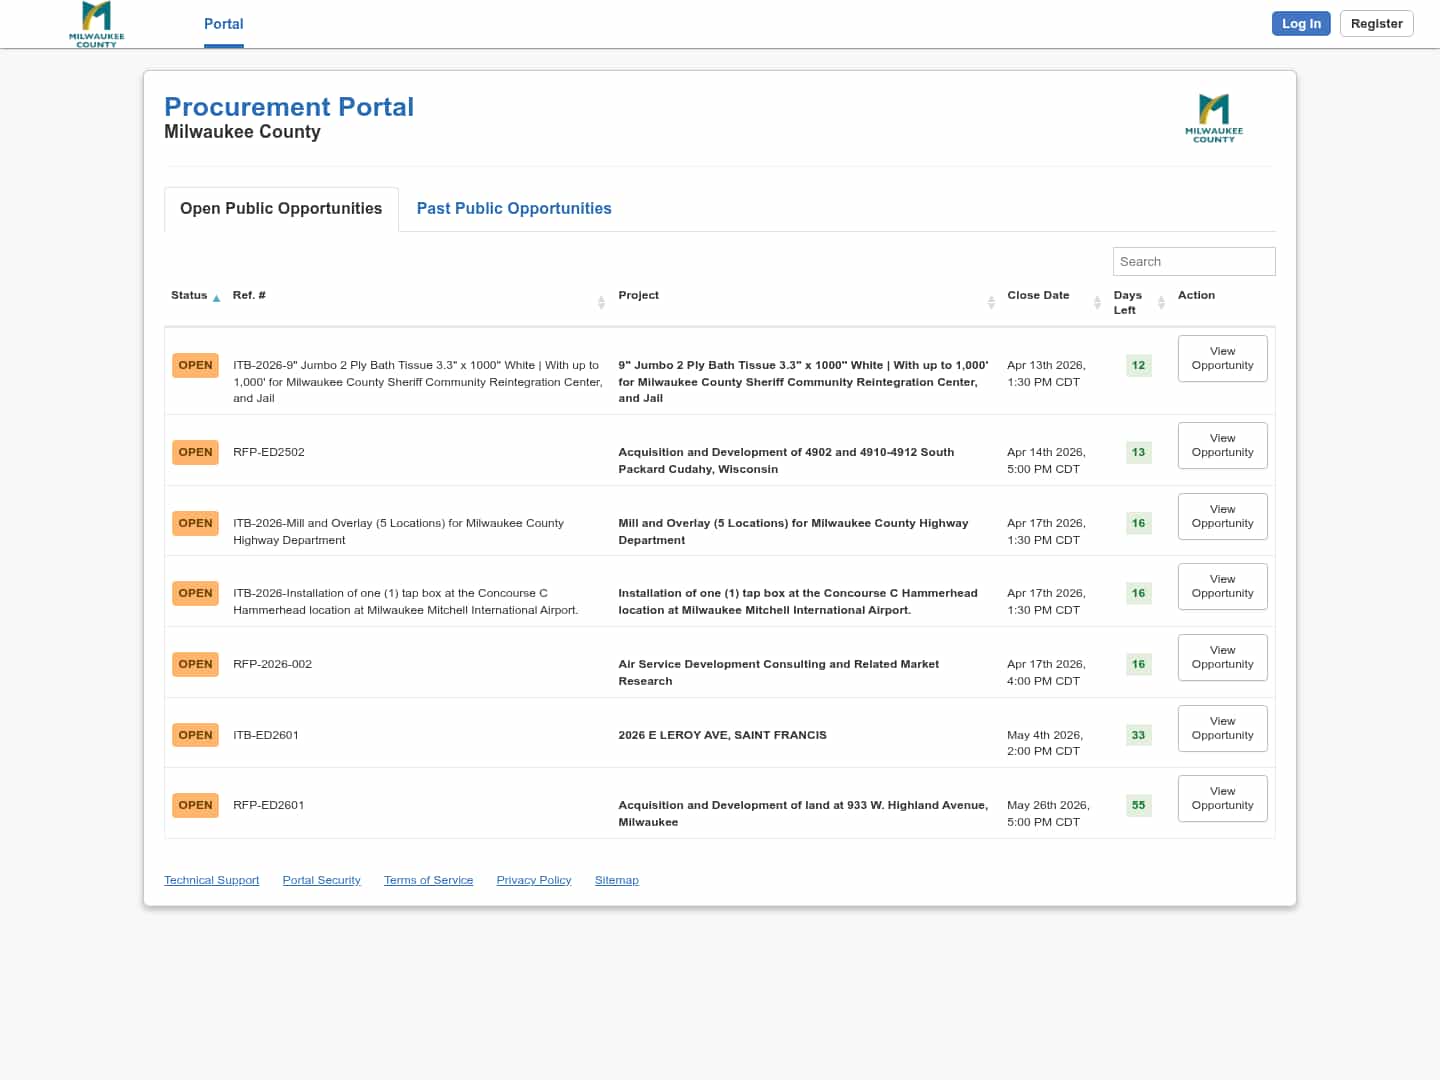Sort by Ref. # column arrows
Viewport: 1440px width, 1080px height.
[601, 302]
